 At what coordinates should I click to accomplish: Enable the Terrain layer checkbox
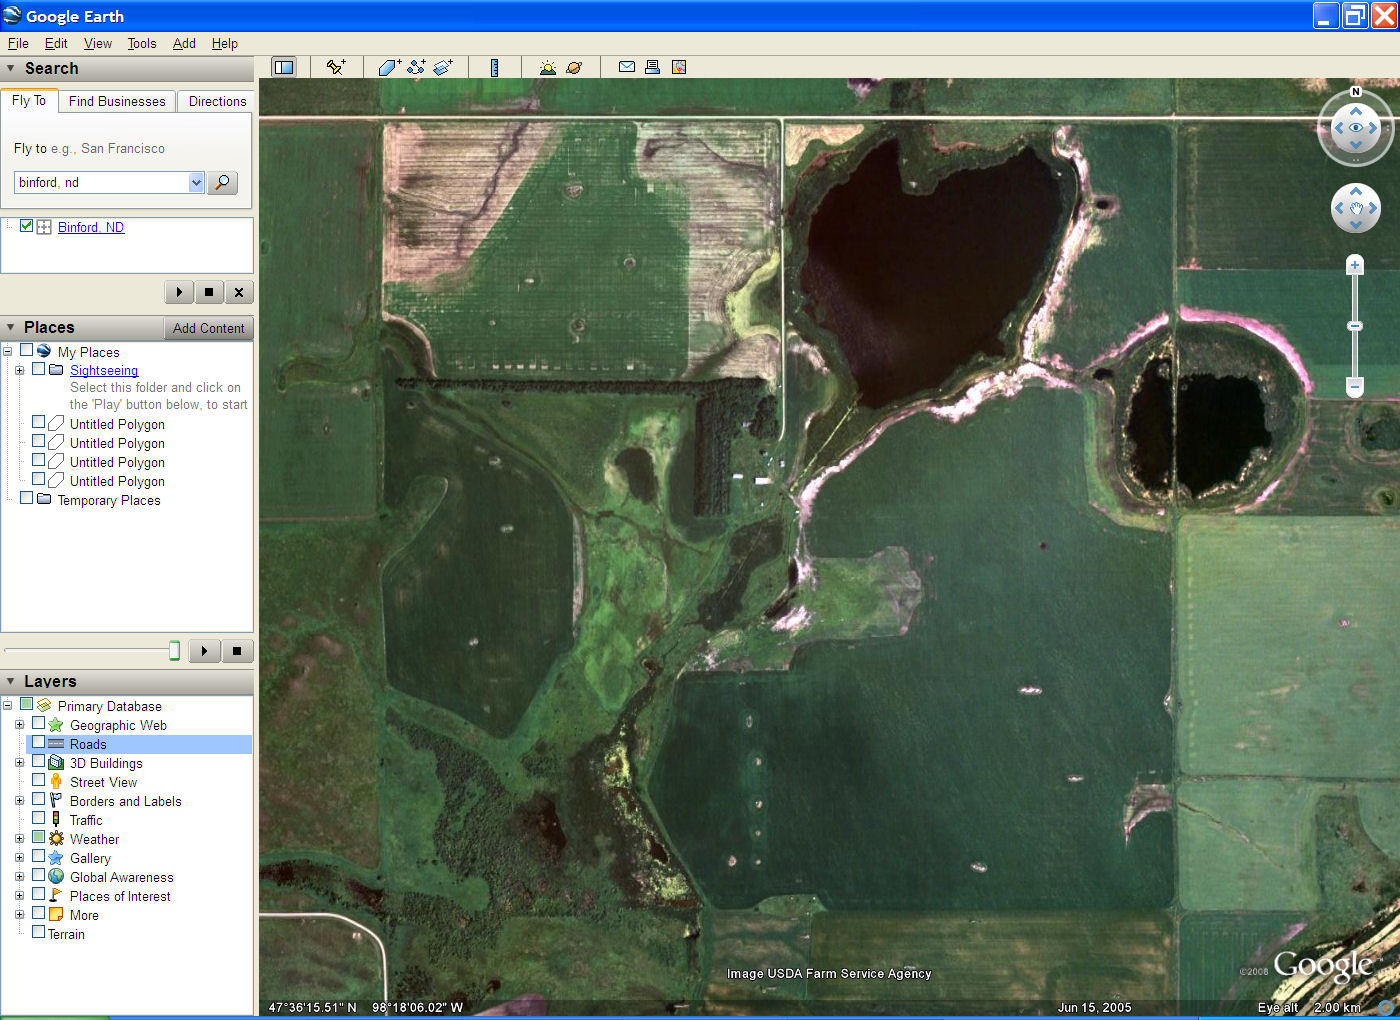38,933
